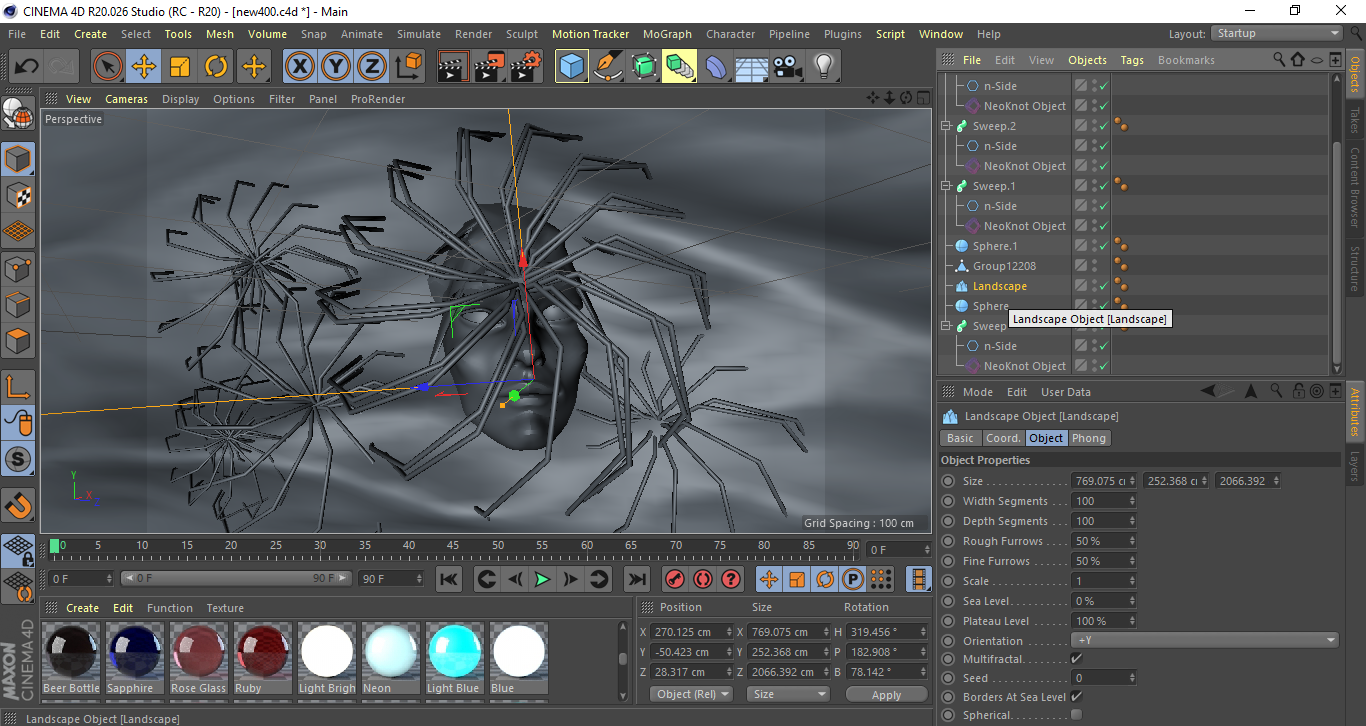This screenshot has width=1366, height=726.
Task: Toggle the Landscape object's green enable checkmark
Action: [x=1103, y=286]
